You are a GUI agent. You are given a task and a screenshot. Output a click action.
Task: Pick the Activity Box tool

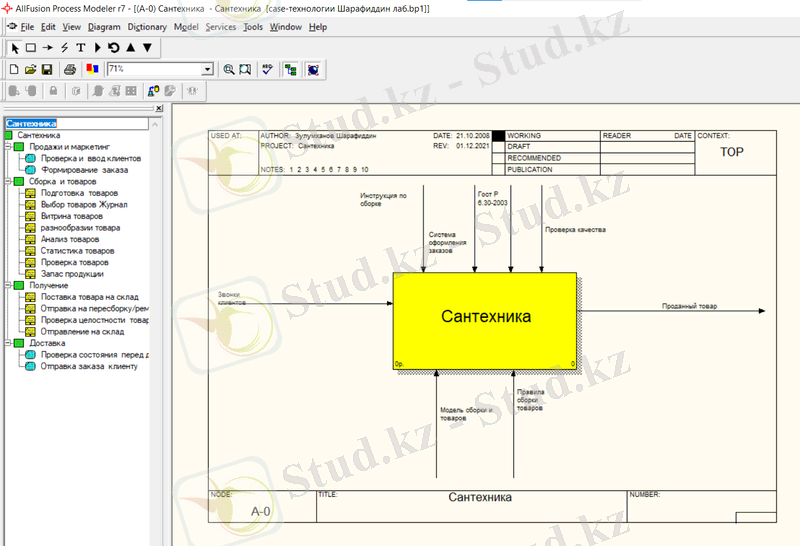click(x=31, y=47)
